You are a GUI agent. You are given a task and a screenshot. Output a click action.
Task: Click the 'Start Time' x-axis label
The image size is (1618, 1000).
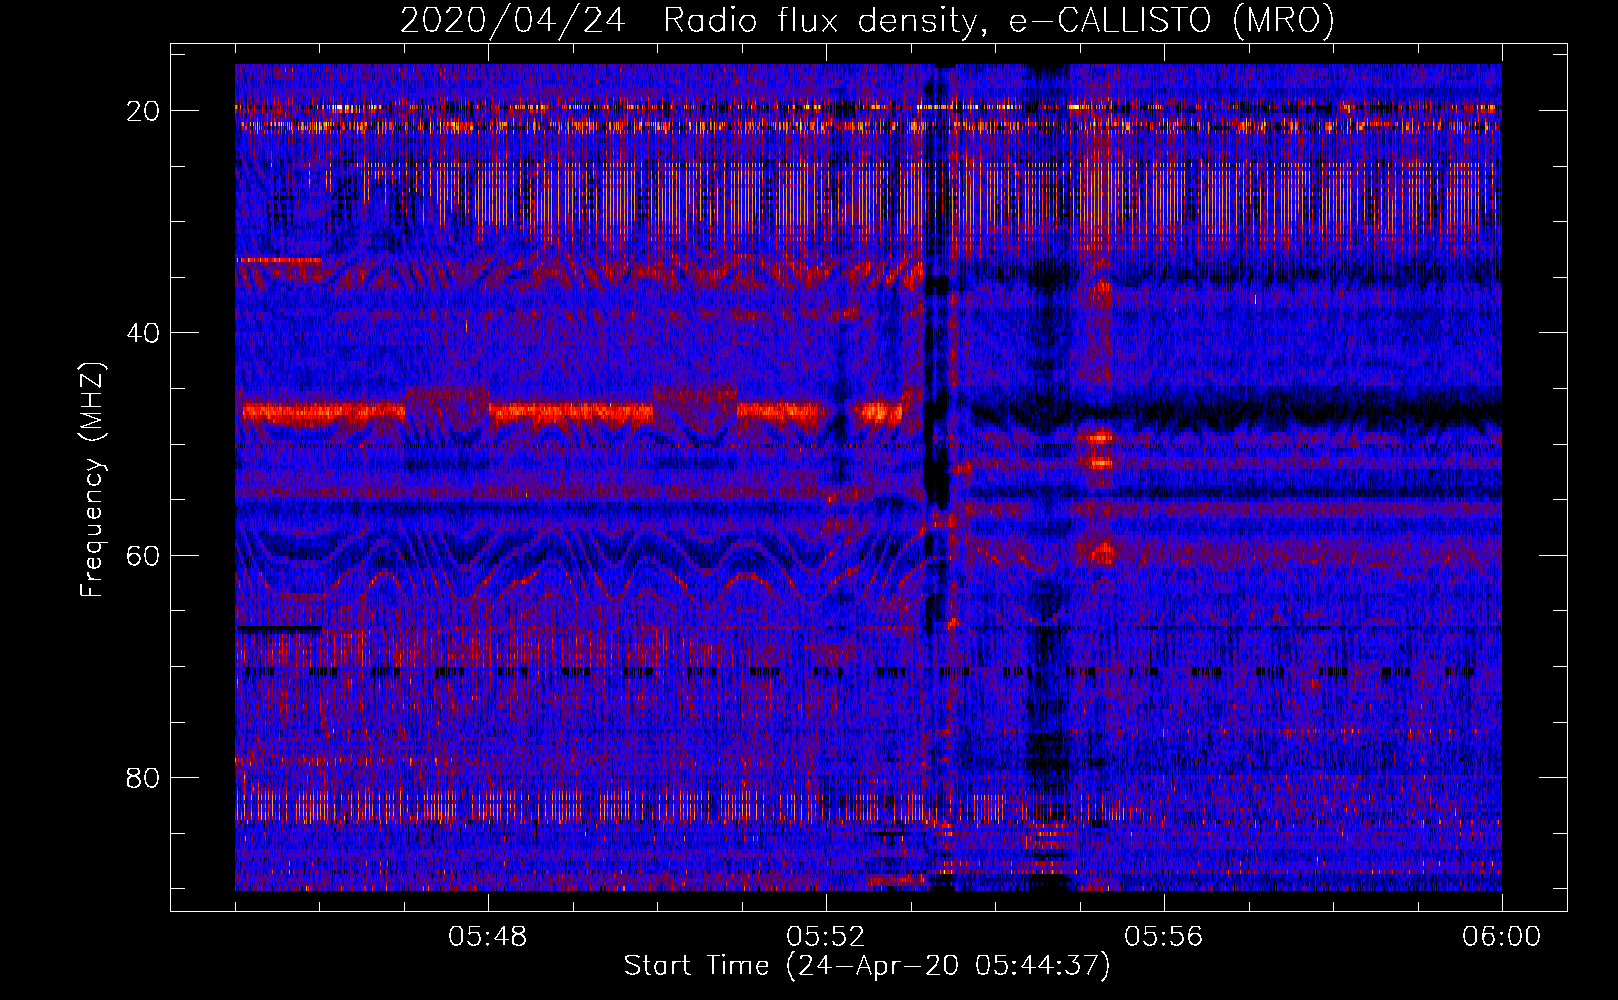coord(867,966)
